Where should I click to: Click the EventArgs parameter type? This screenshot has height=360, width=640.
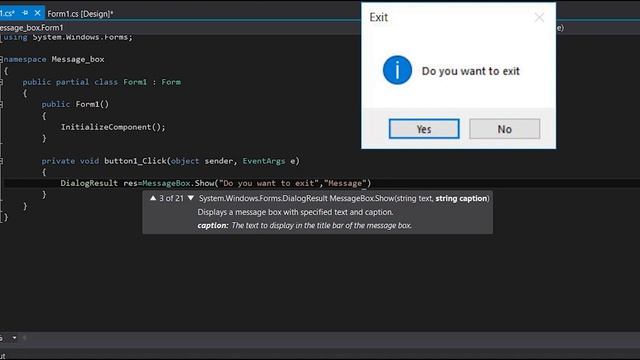point(264,161)
